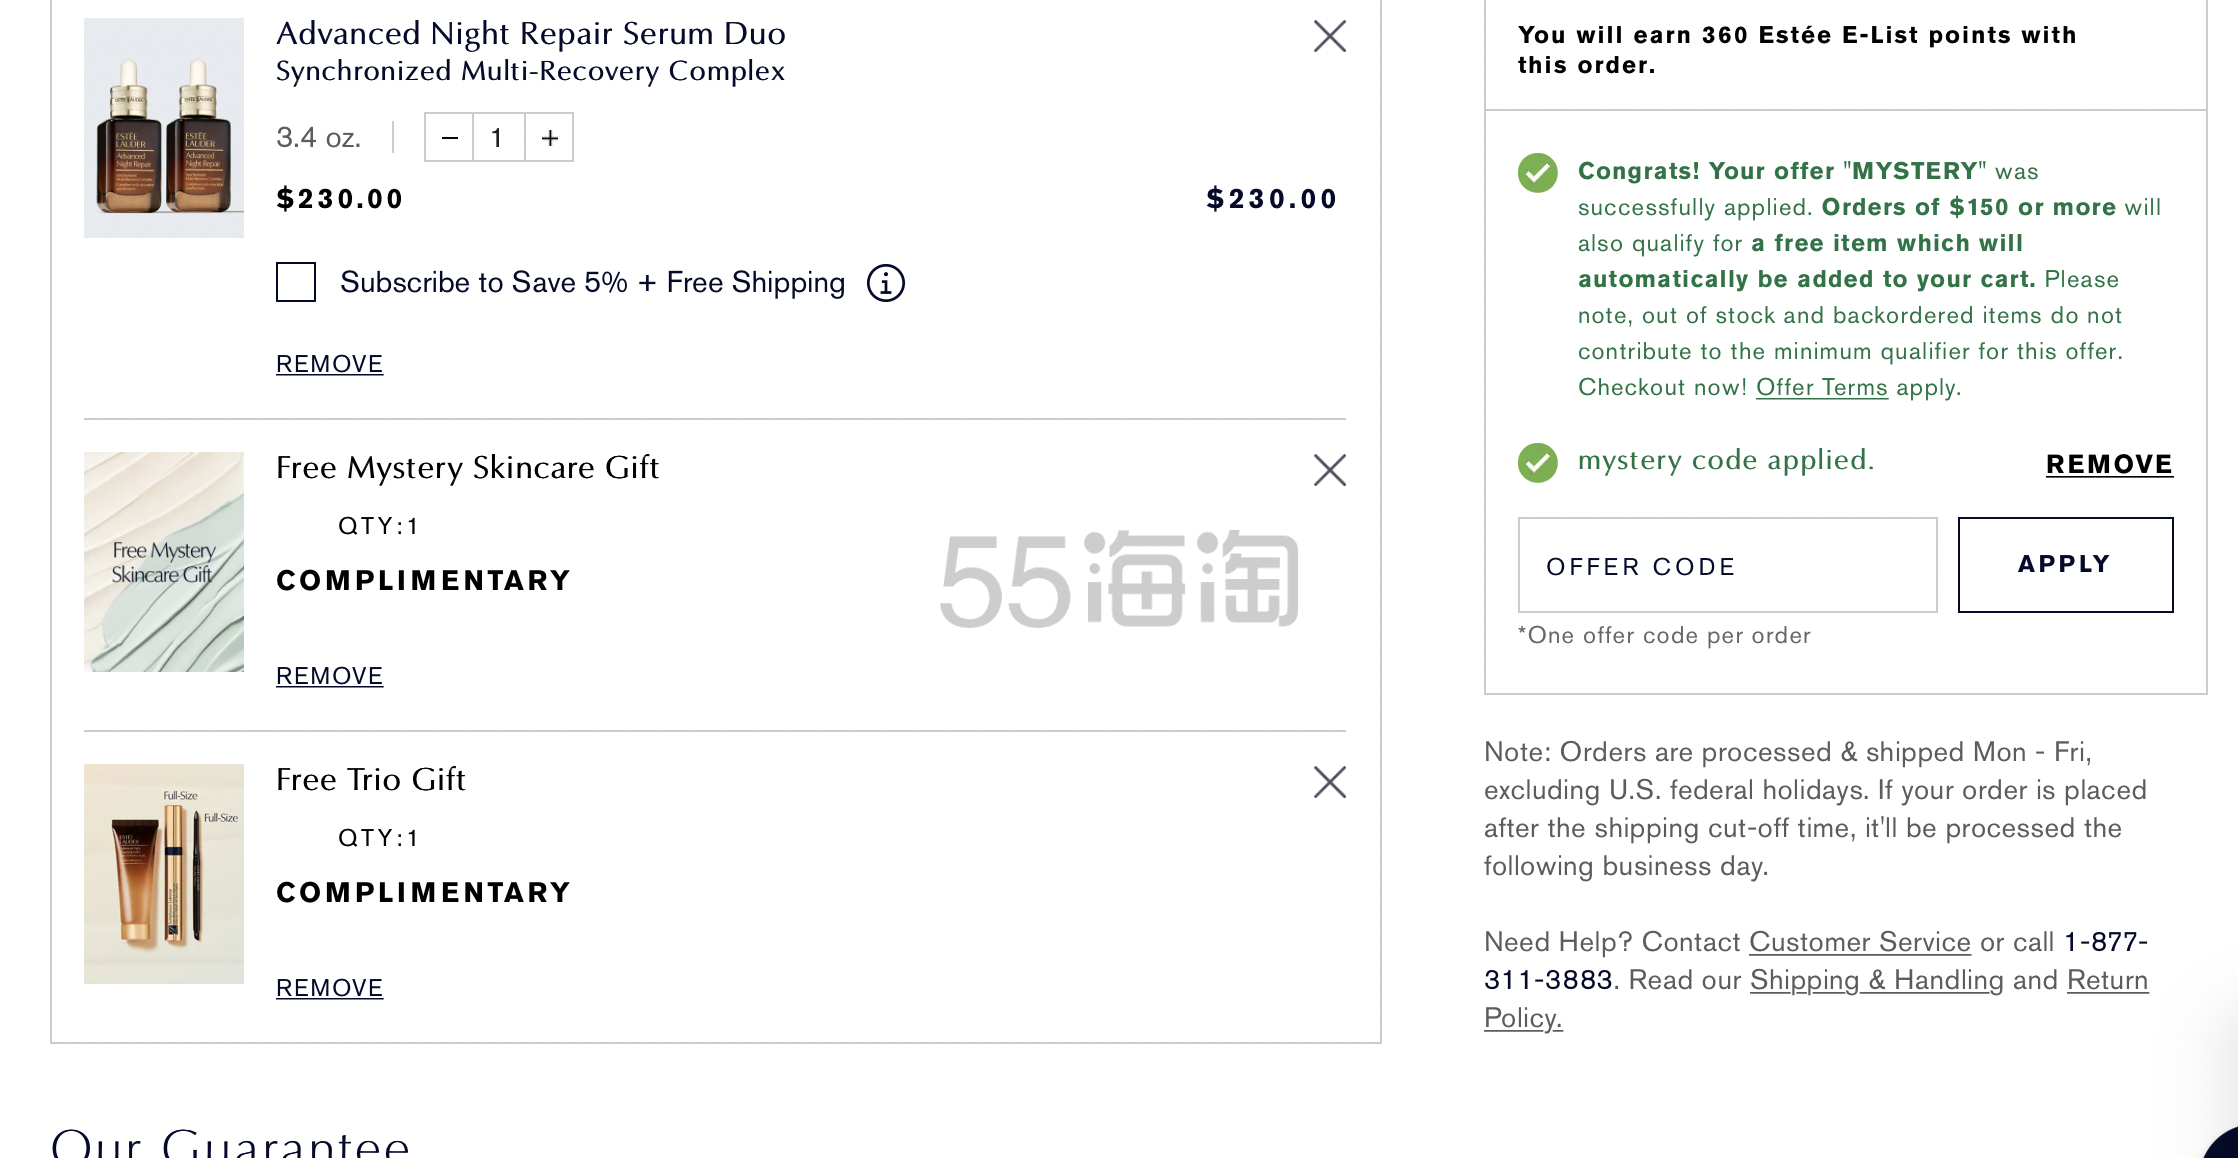Open the Customer Service link

pyautogui.click(x=1859, y=942)
